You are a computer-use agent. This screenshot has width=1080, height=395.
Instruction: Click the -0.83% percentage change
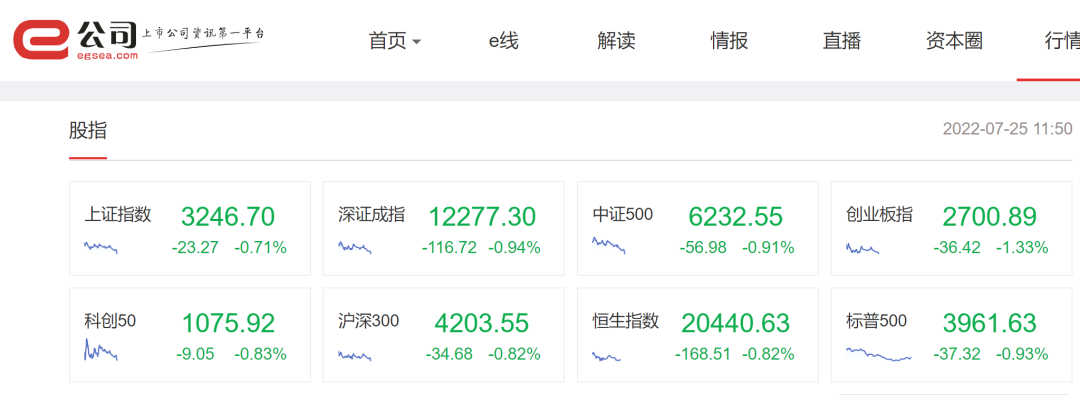click(260, 354)
